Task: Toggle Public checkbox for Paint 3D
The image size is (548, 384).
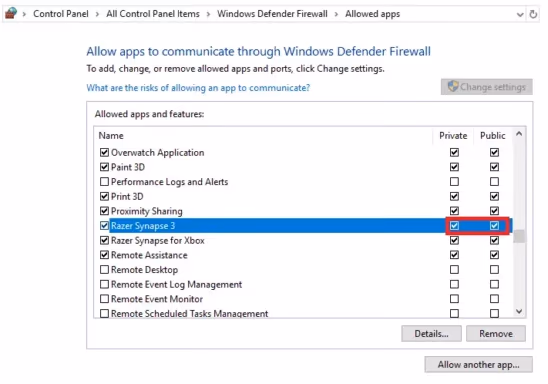Action: pos(494,167)
